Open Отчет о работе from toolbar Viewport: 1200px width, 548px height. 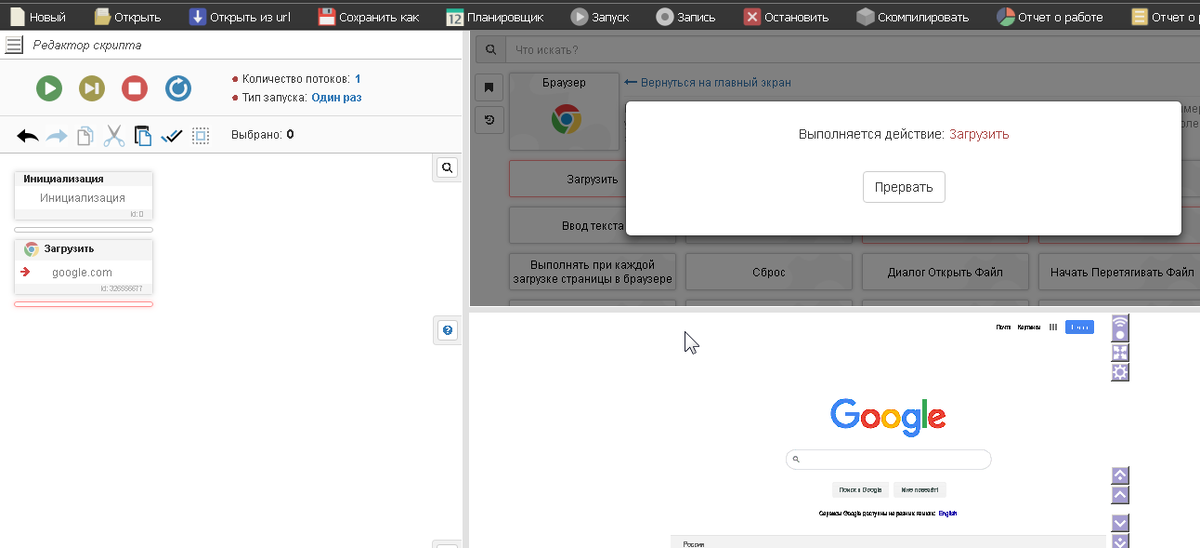pos(1050,17)
